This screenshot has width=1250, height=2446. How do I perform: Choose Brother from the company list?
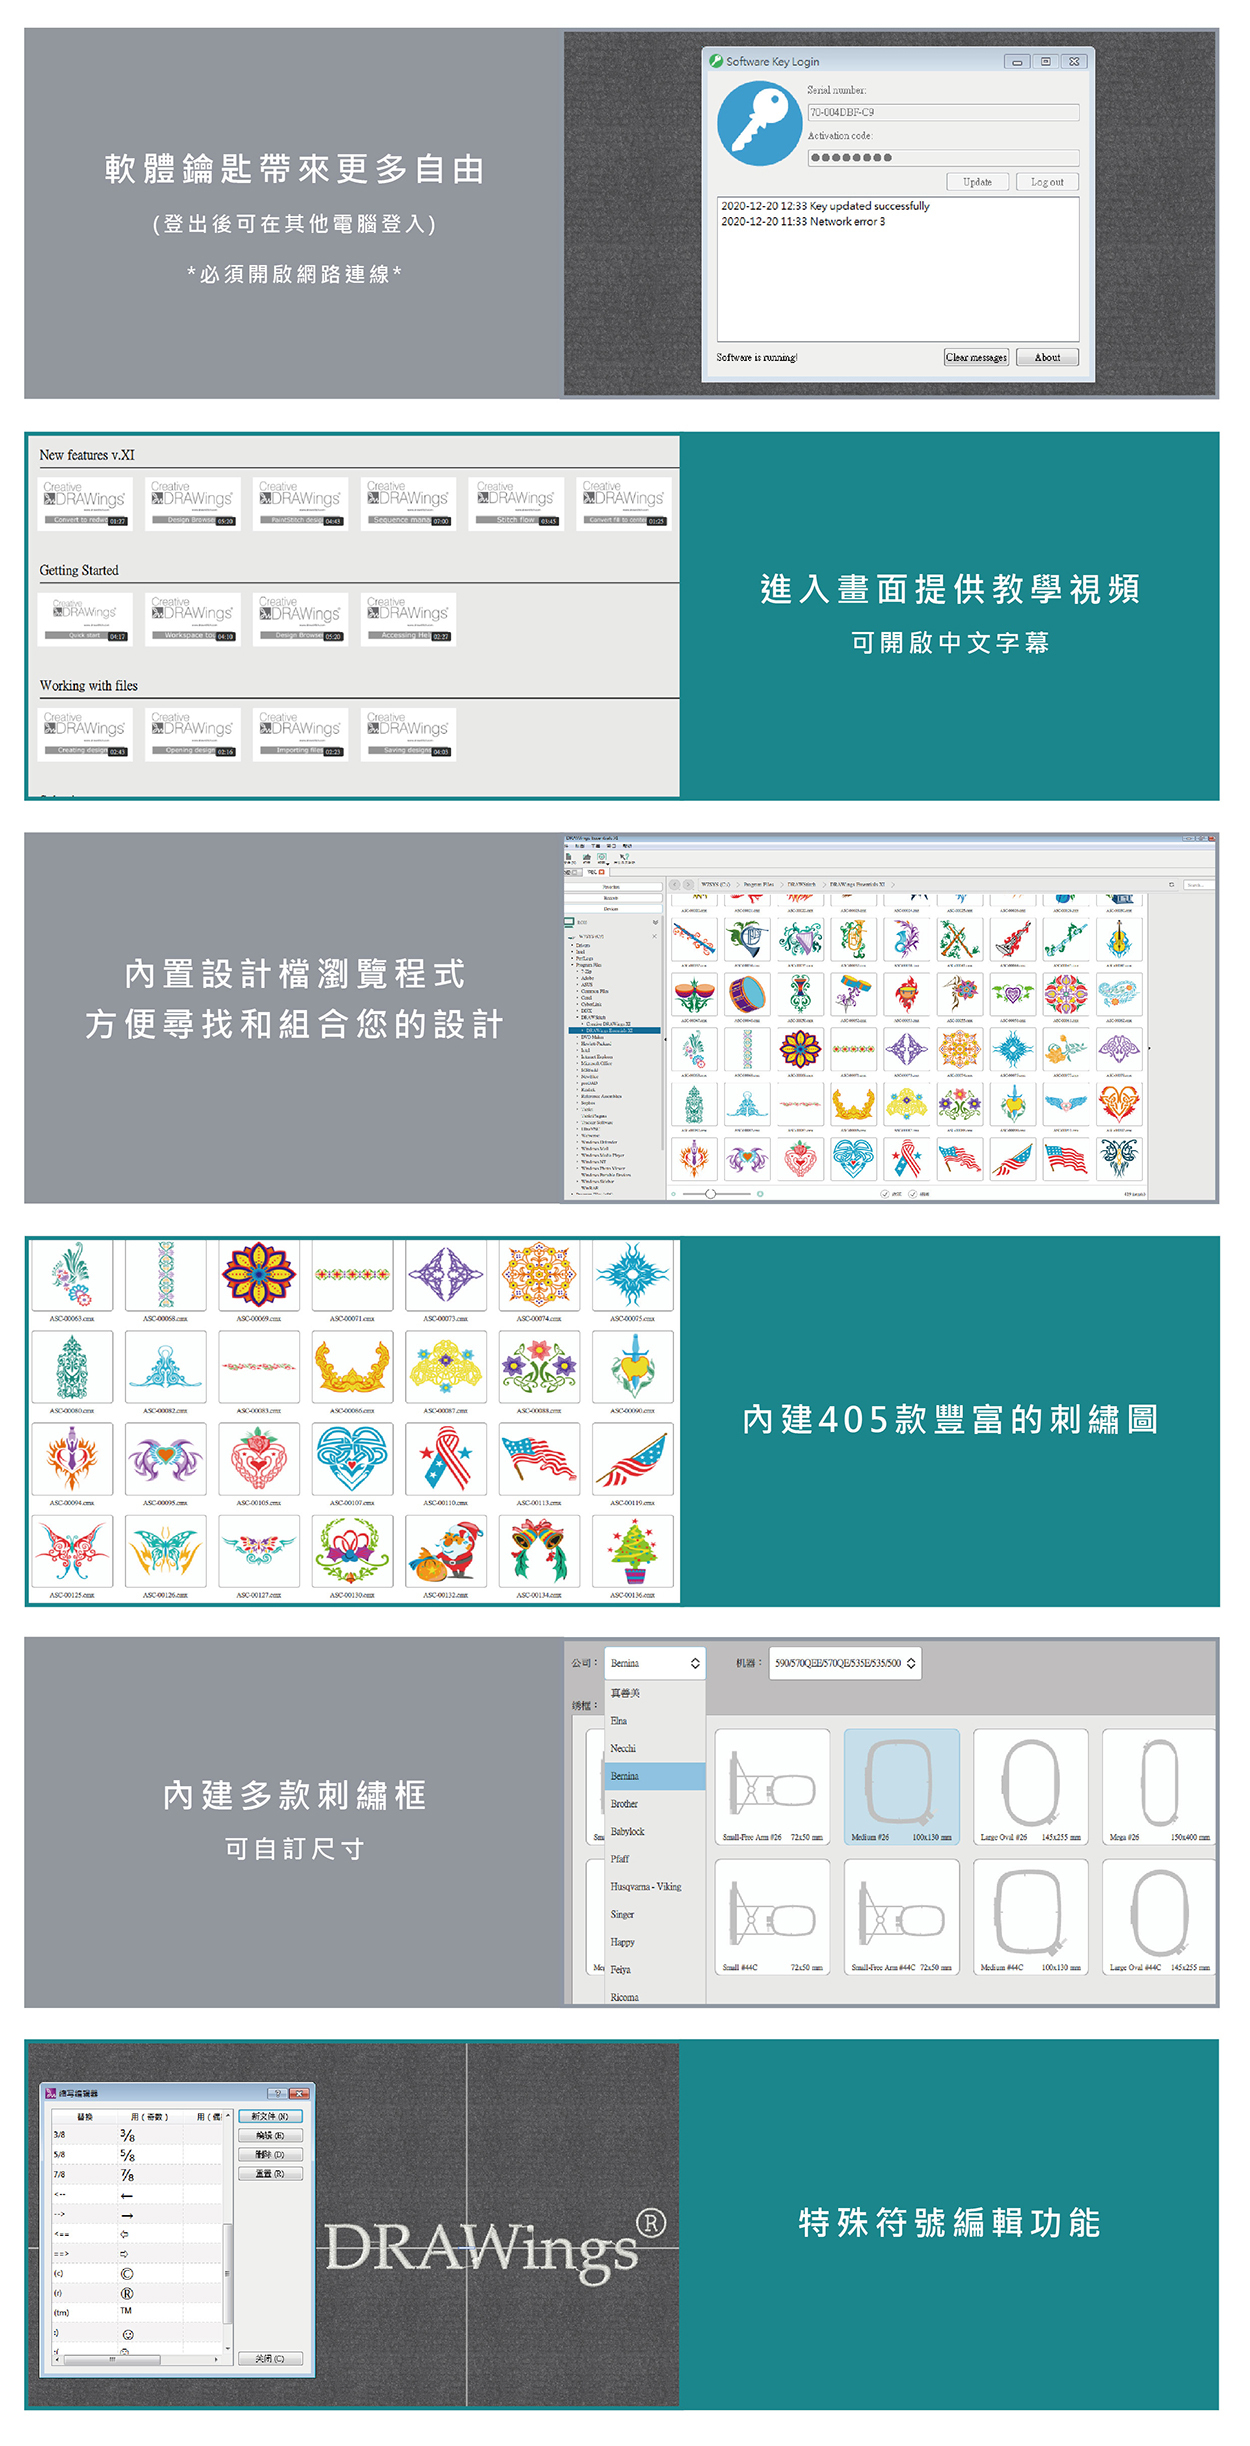click(x=655, y=1804)
